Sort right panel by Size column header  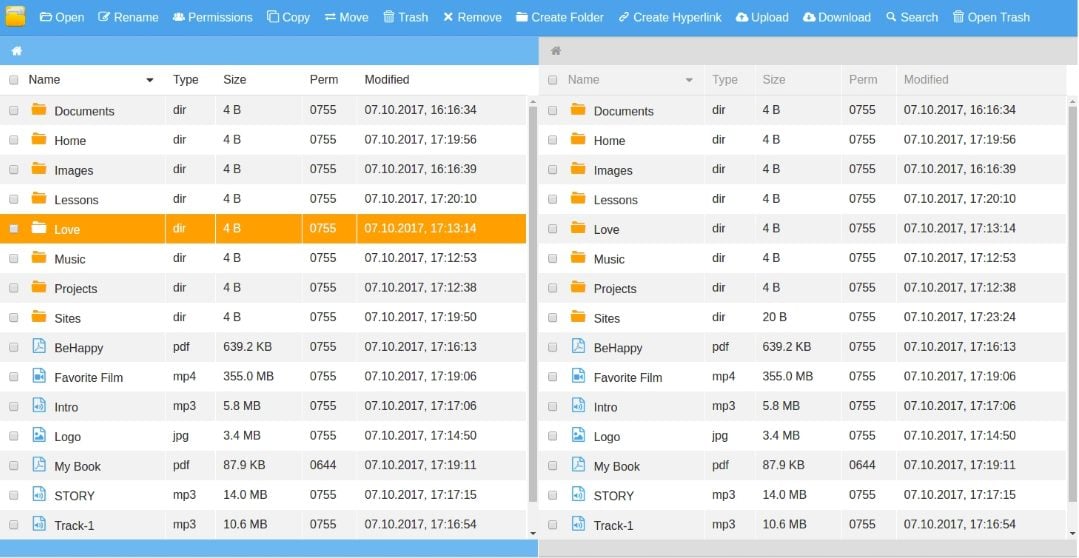(773, 80)
